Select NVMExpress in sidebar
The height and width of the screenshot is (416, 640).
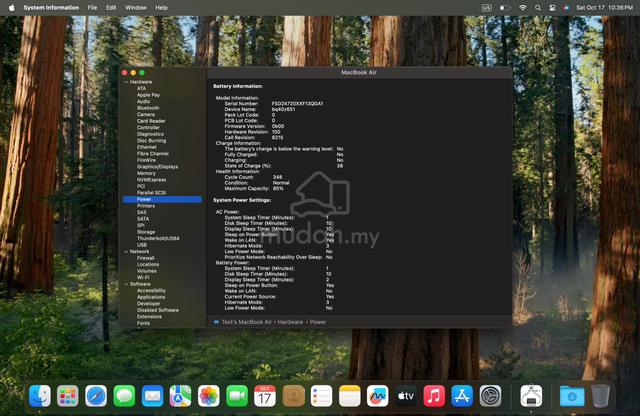point(151,180)
